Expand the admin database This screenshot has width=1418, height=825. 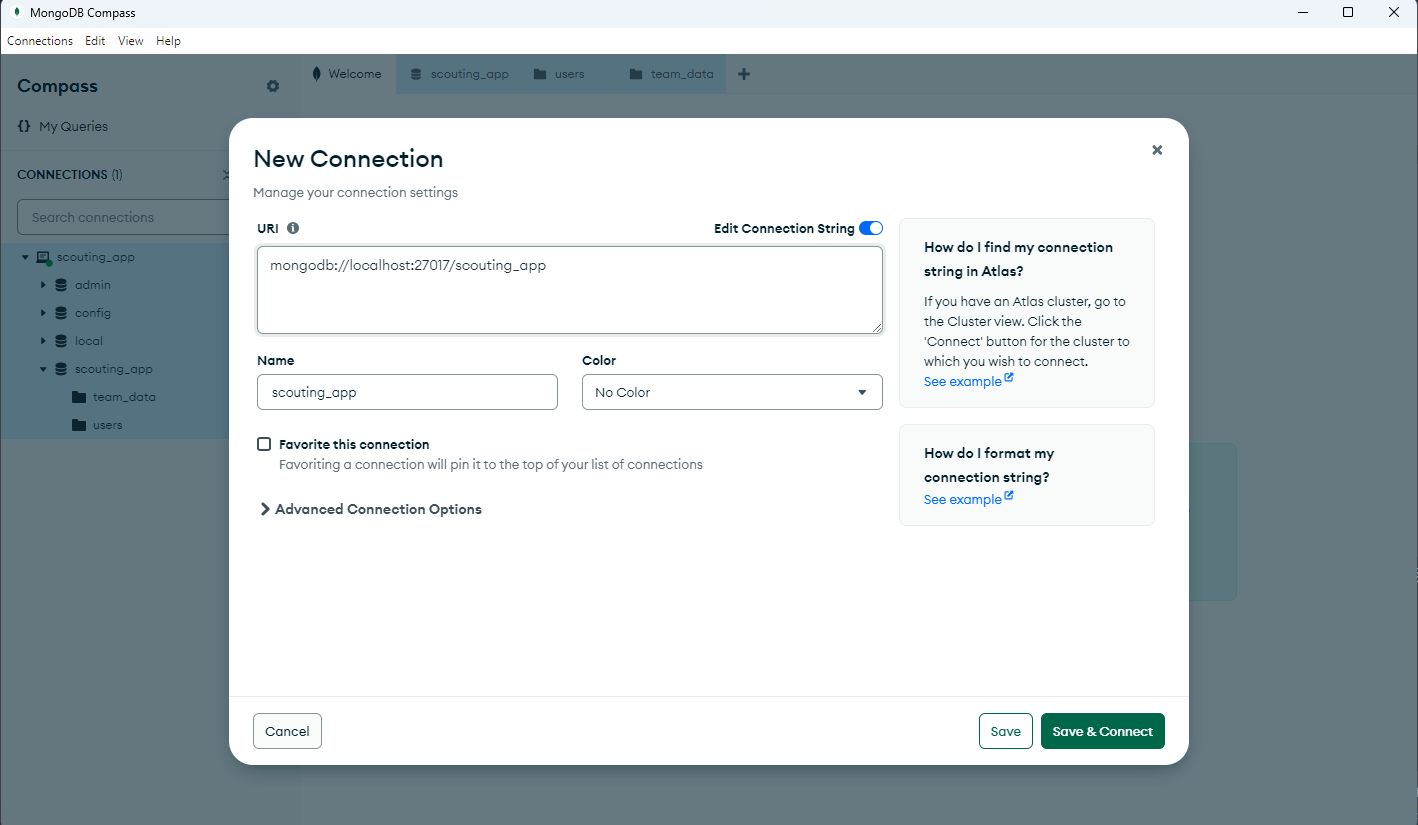coord(43,285)
